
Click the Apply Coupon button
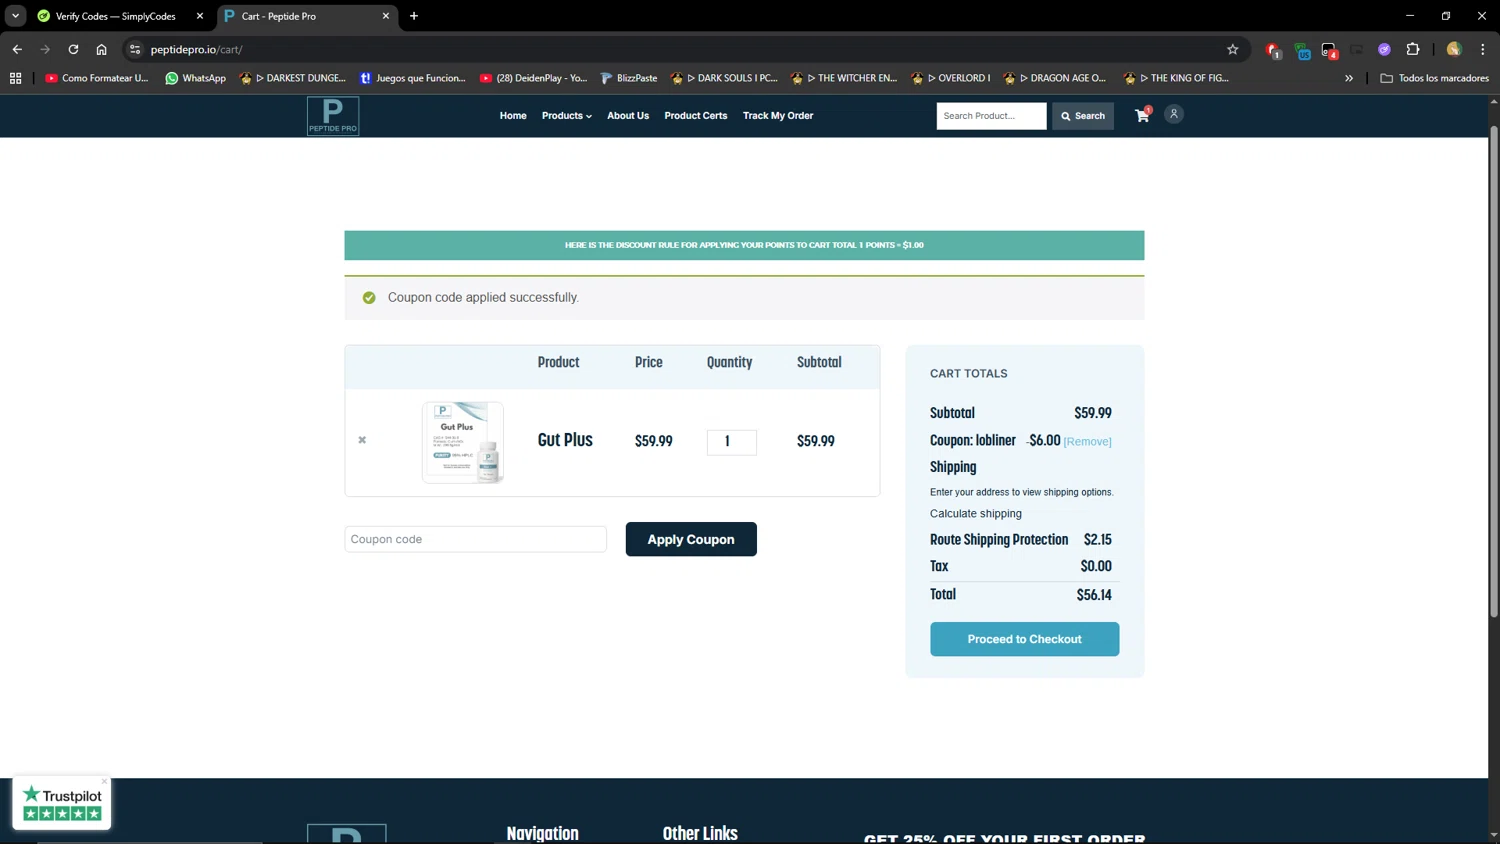point(691,539)
